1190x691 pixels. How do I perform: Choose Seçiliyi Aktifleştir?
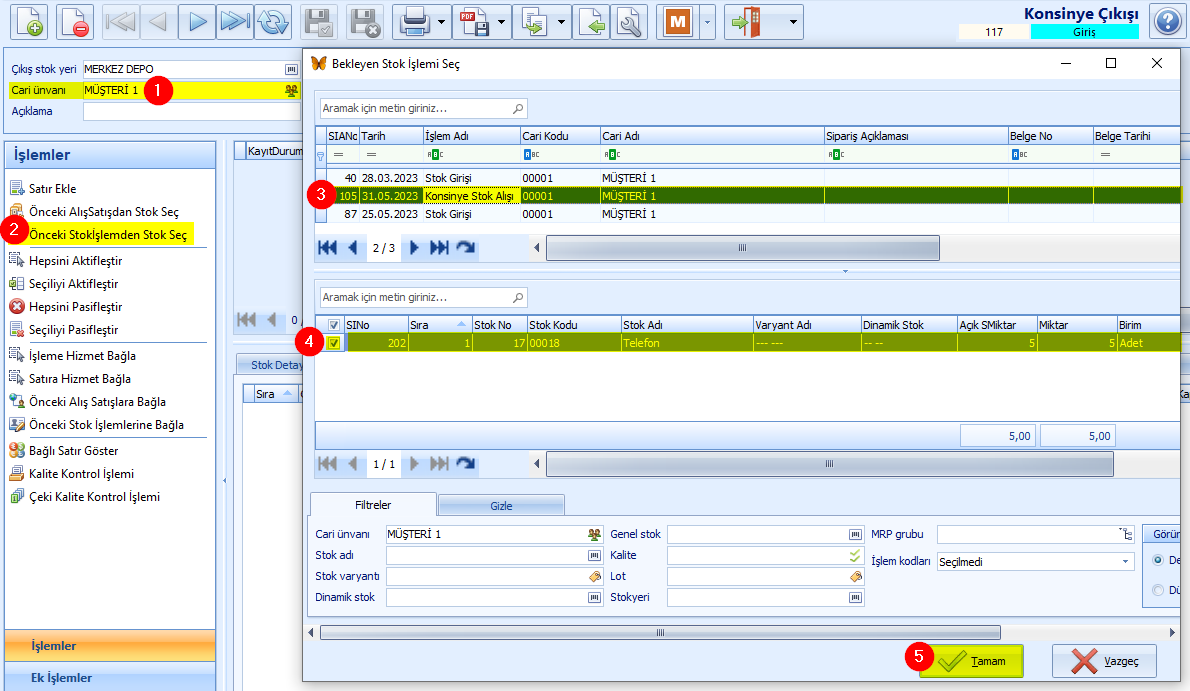click(x=74, y=283)
